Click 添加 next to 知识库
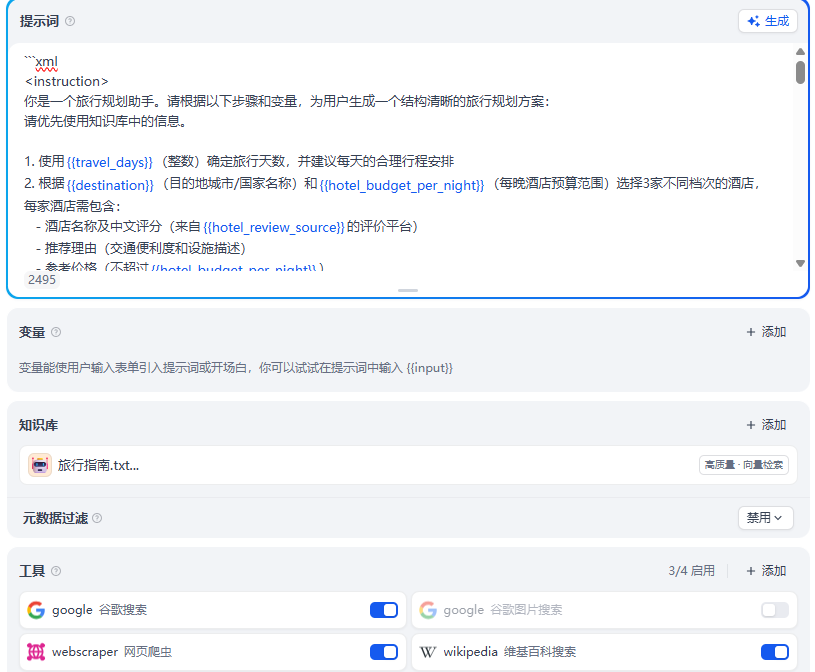 [765, 424]
